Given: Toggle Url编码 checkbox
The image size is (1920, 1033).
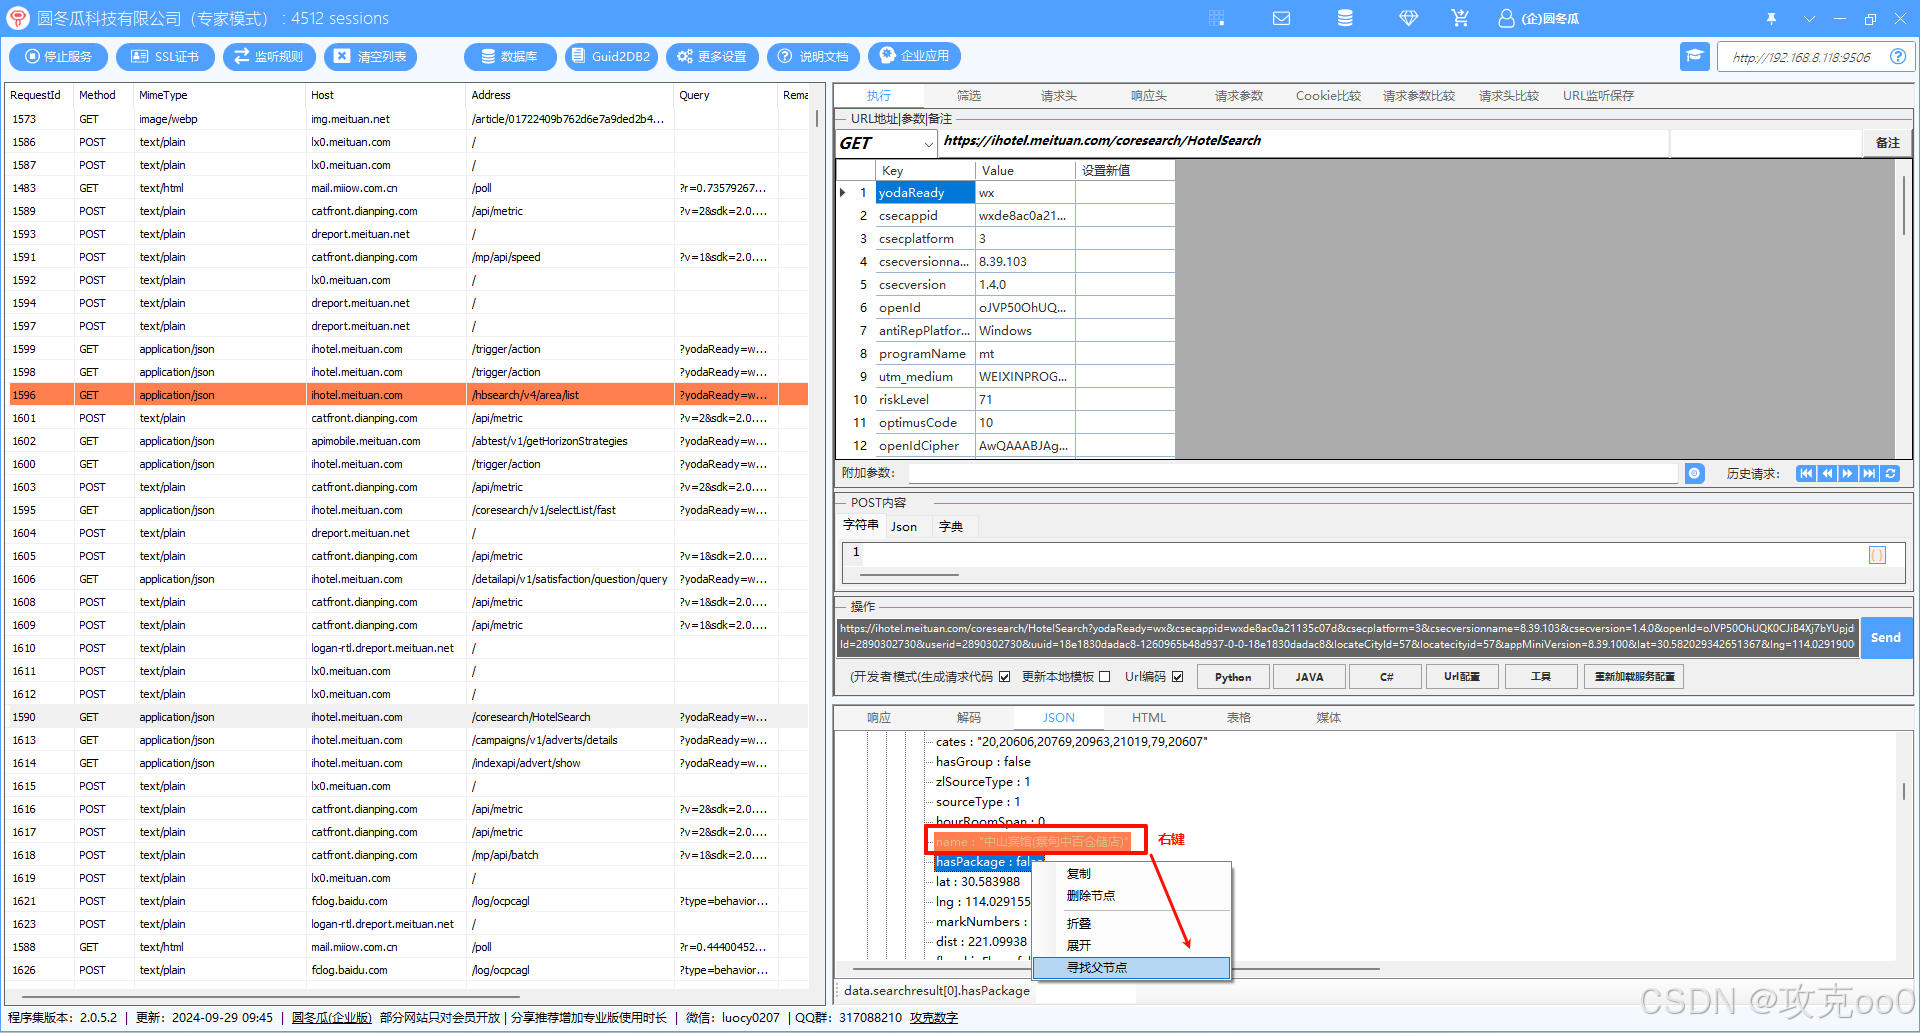Looking at the screenshot, I should click(x=1177, y=677).
